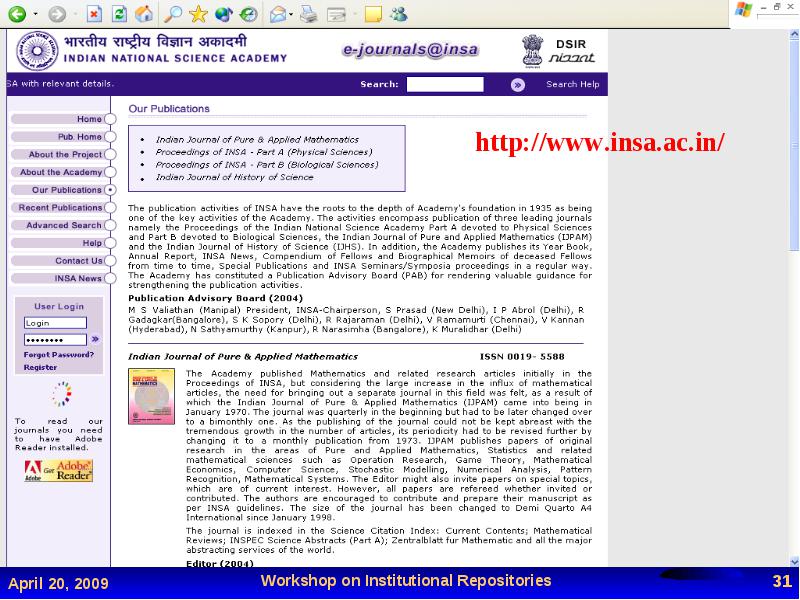Click the password field in User Login
The image size is (800, 600).
[x=55, y=340]
